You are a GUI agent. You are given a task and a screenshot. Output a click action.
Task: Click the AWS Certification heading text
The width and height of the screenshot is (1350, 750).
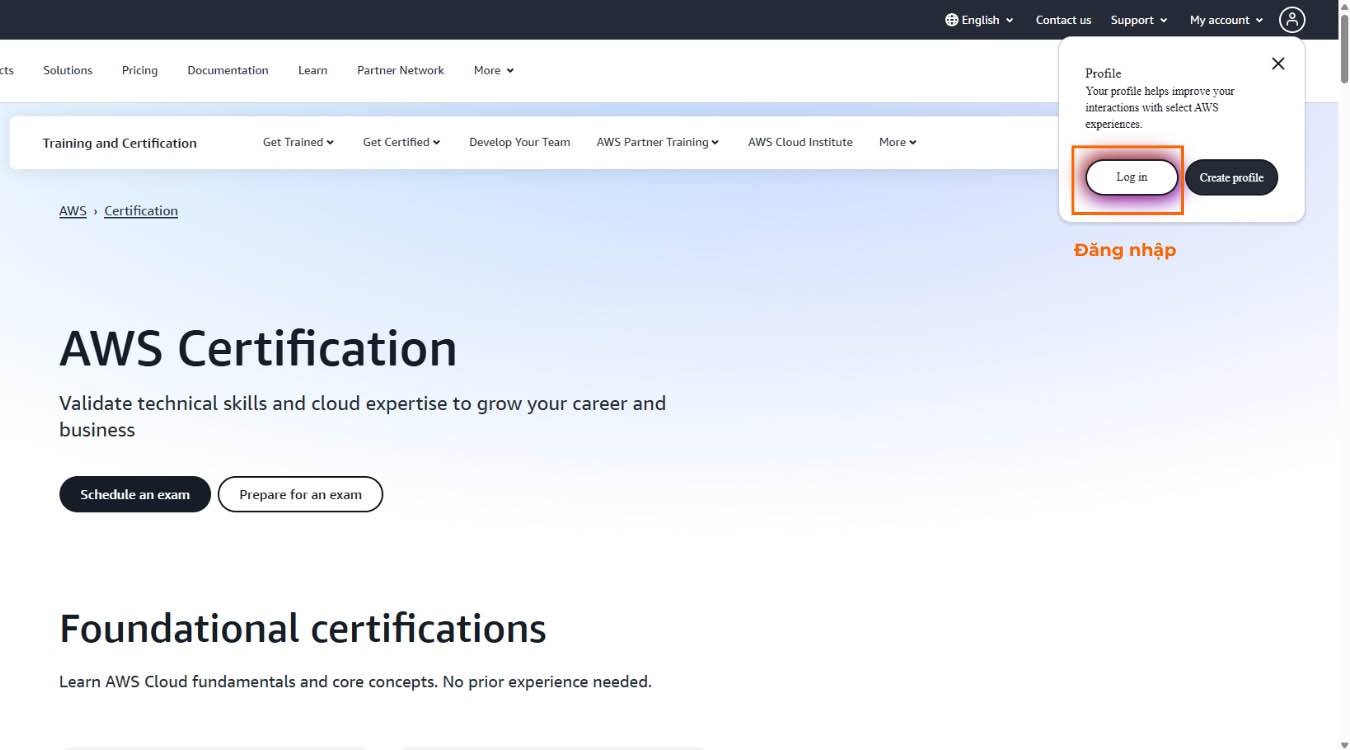click(258, 349)
